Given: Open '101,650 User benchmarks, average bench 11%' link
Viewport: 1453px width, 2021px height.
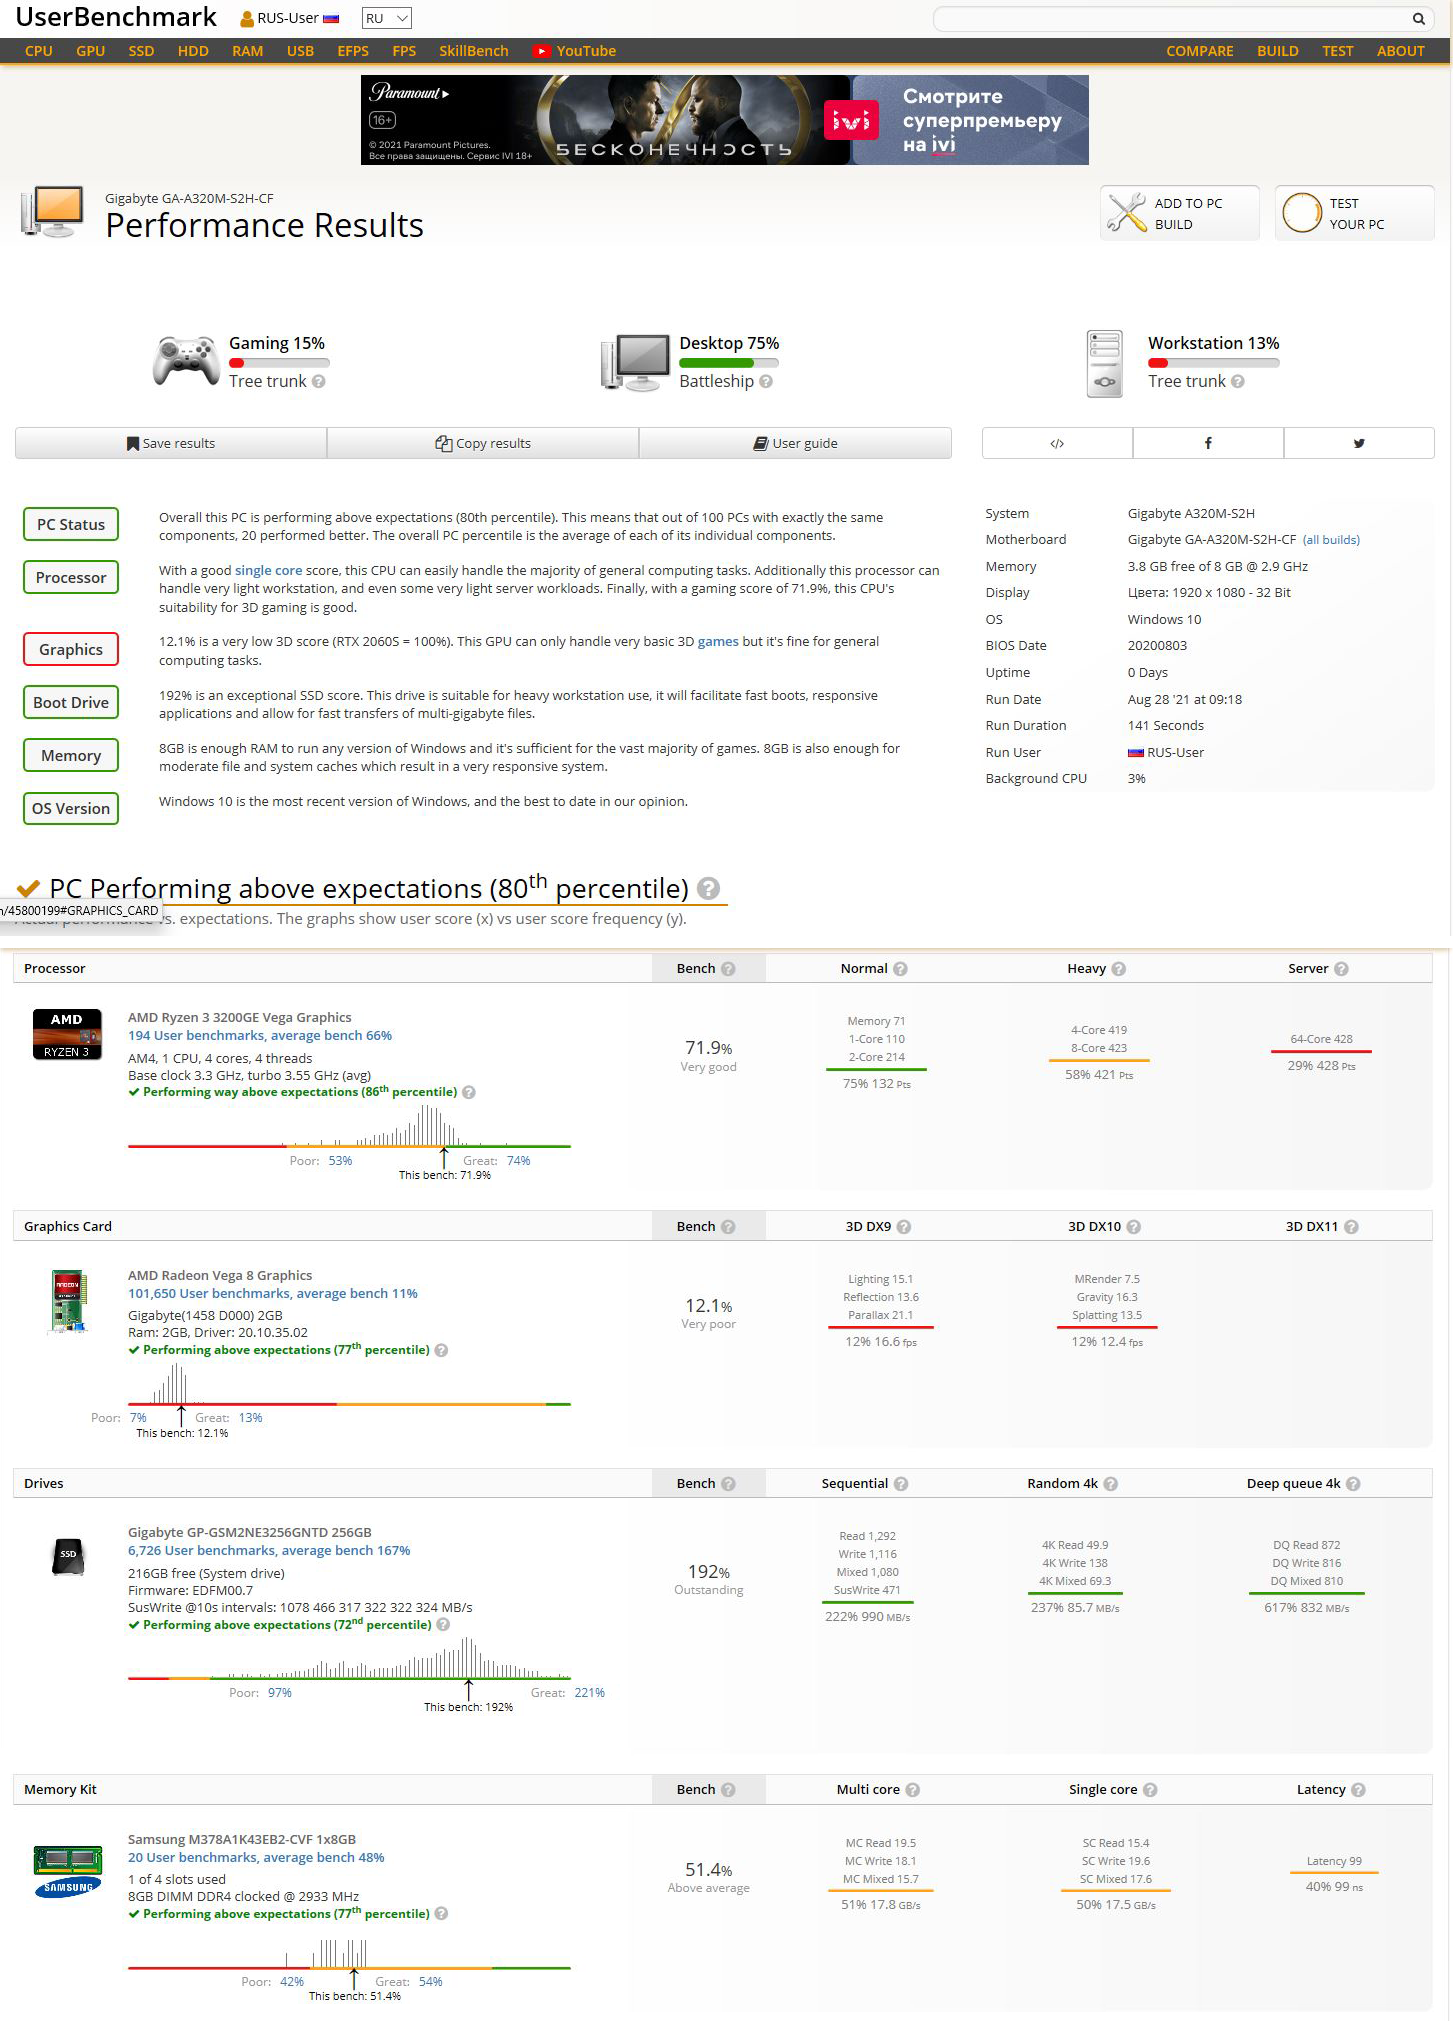Looking at the screenshot, I should click(273, 1294).
